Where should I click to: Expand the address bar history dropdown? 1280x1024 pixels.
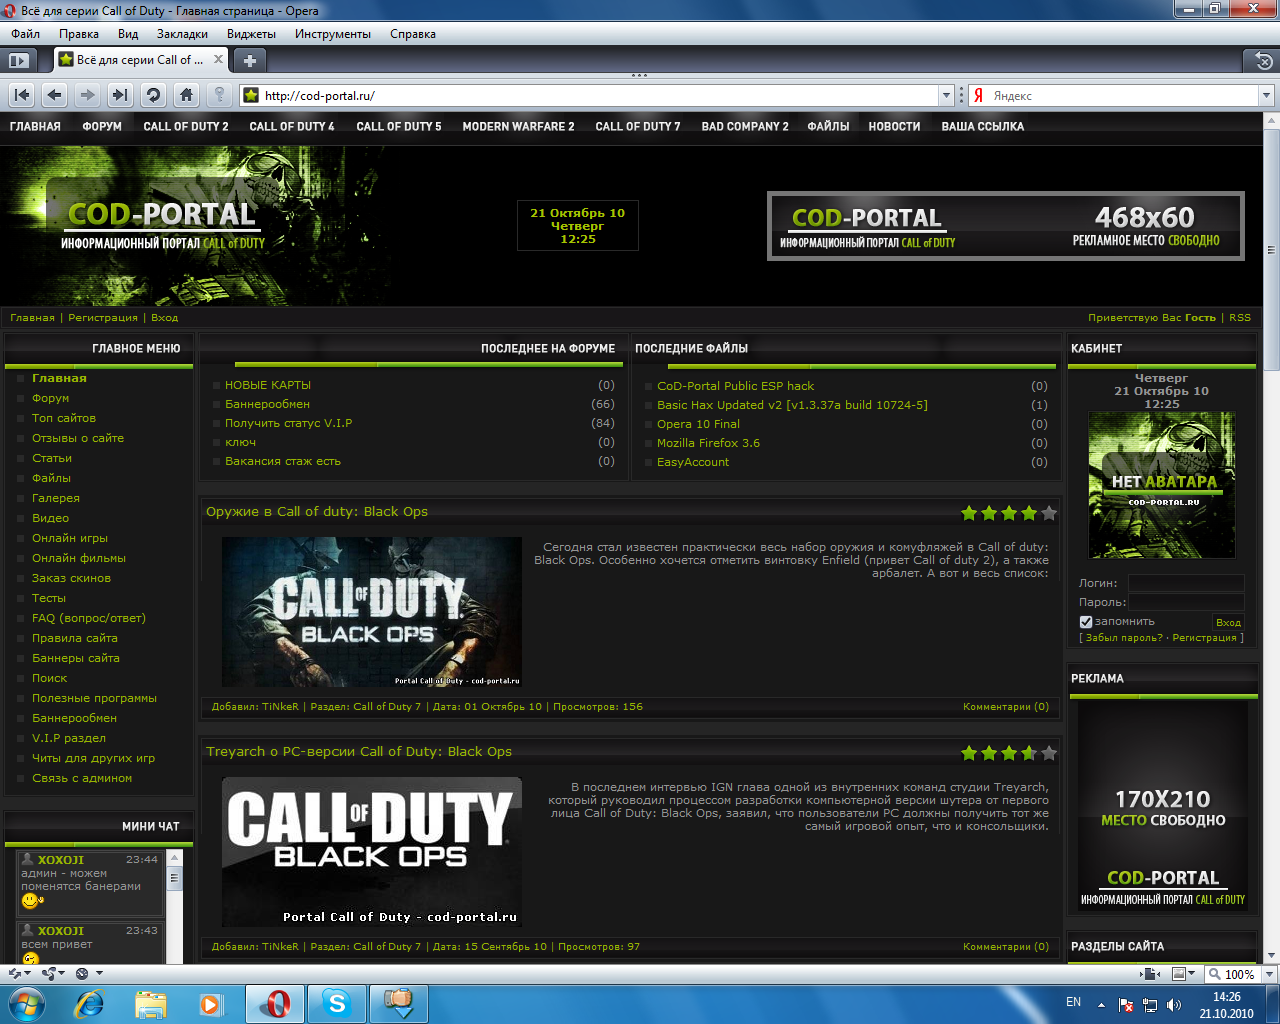tap(946, 95)
